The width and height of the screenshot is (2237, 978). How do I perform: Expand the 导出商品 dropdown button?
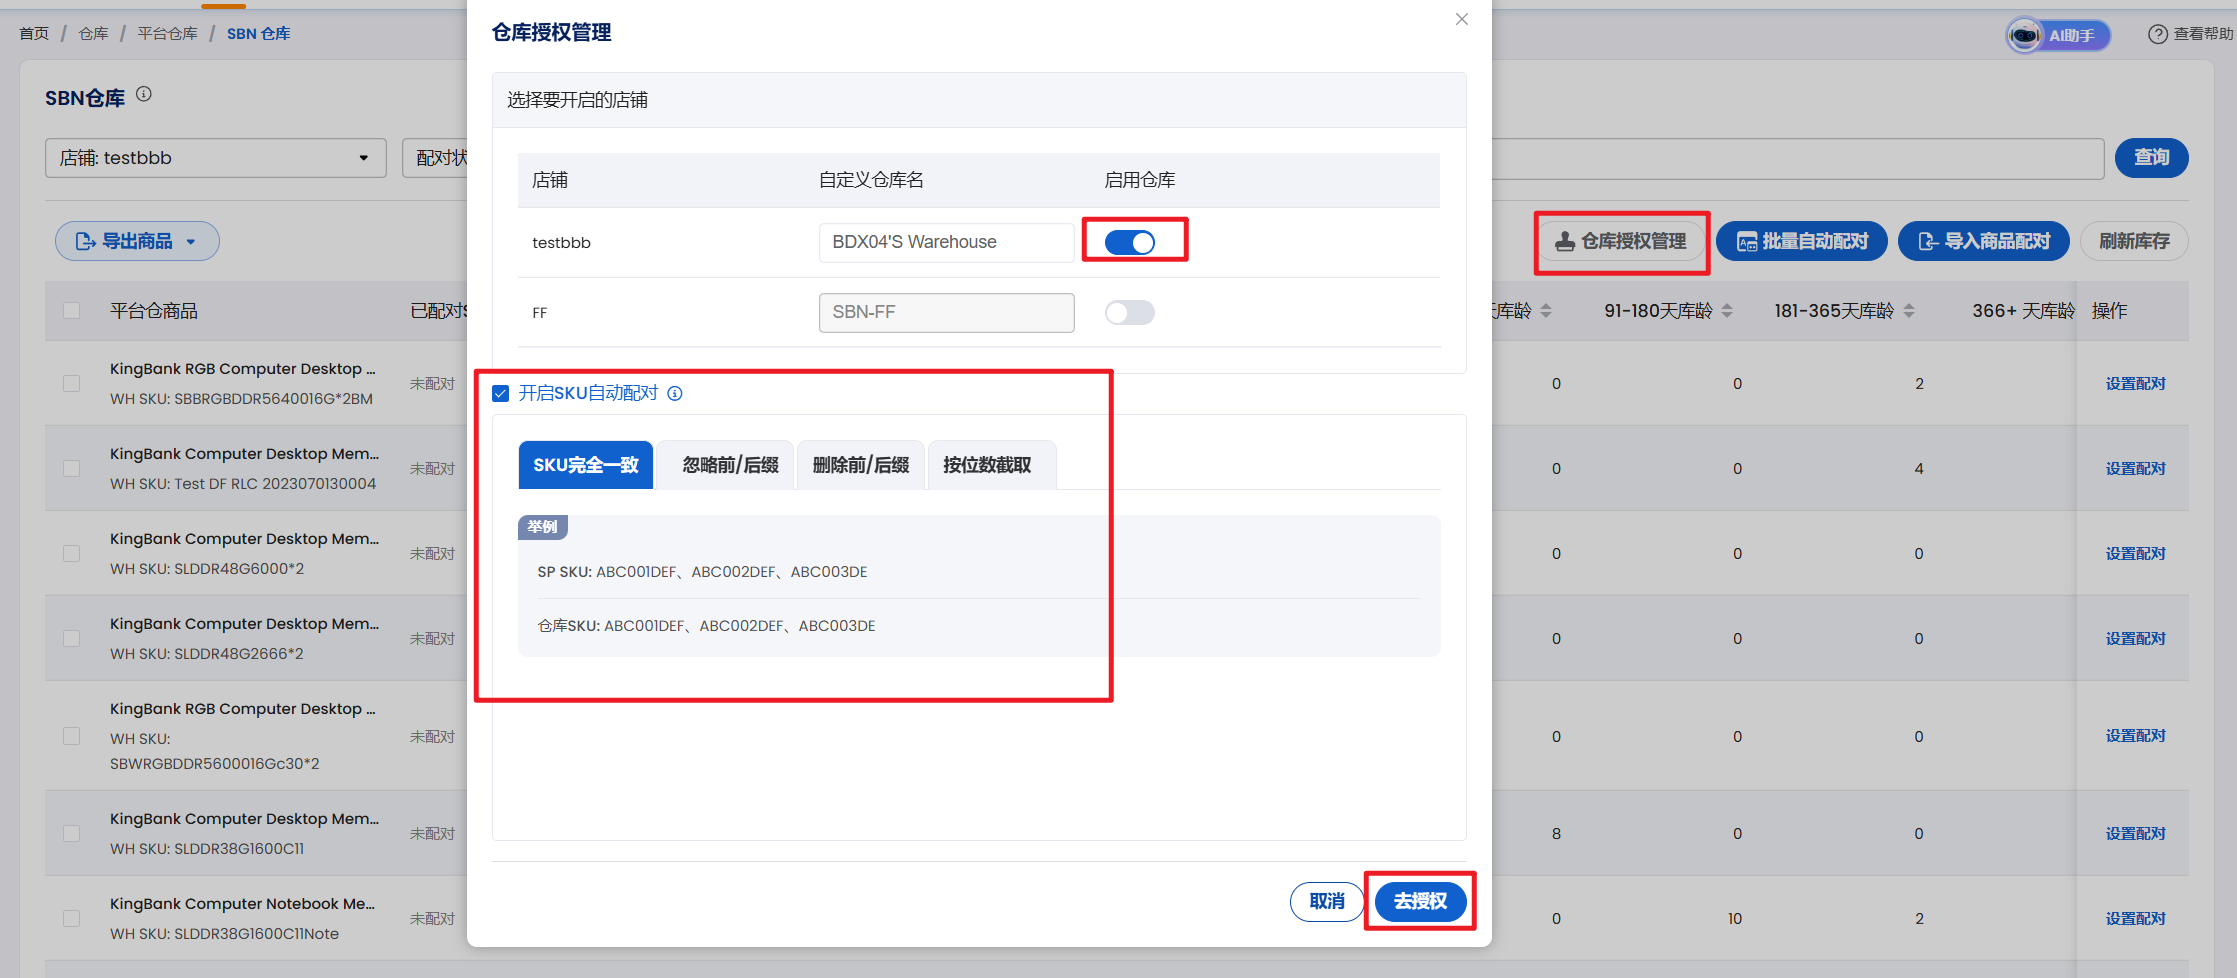pyautogui.click(x=137, y=241)
